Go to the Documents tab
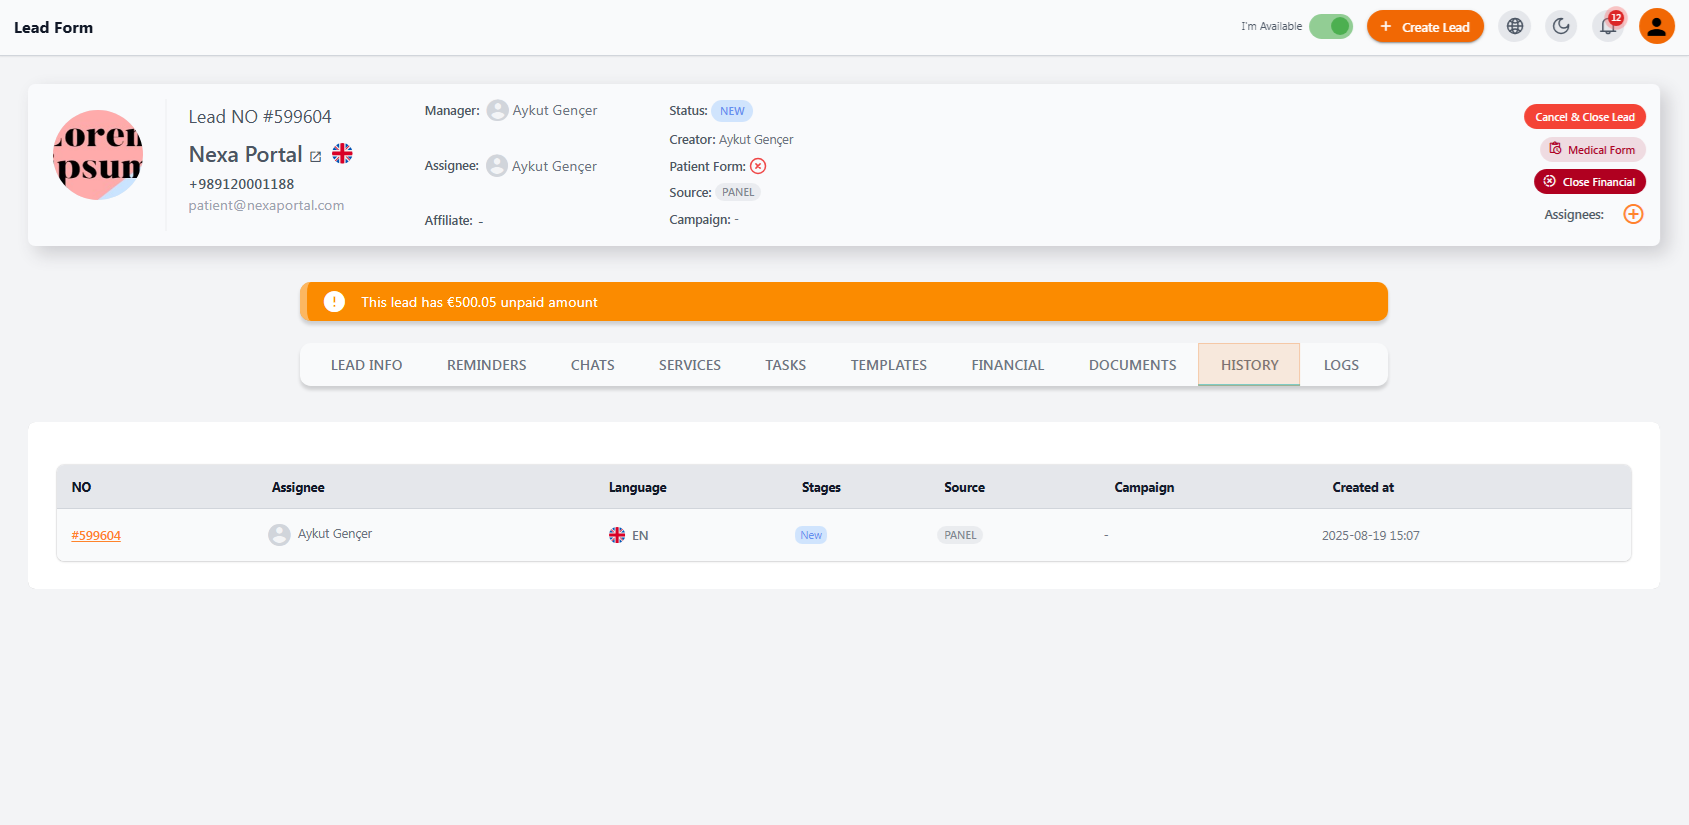 coord(1132,365)
